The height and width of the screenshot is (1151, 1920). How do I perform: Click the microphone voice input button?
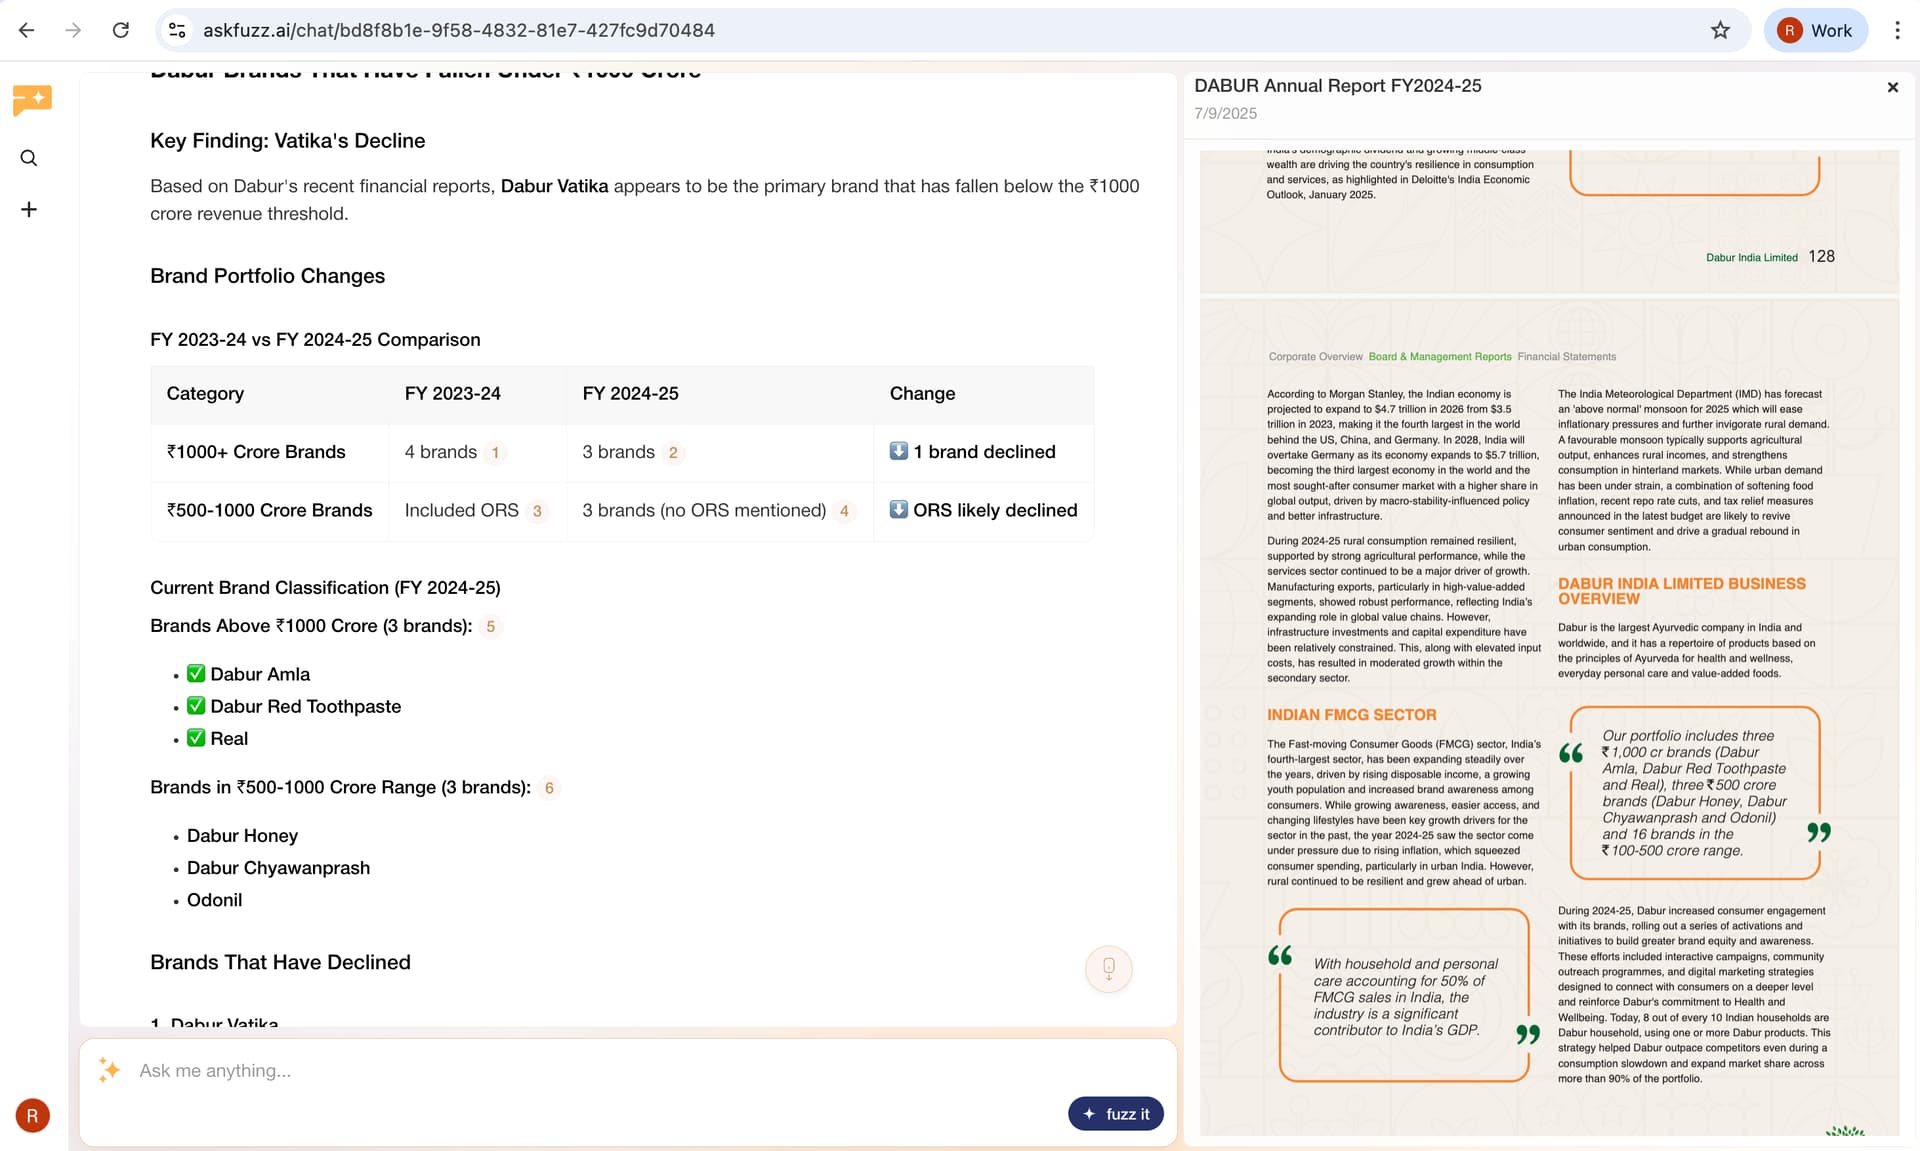(1108, 968)
